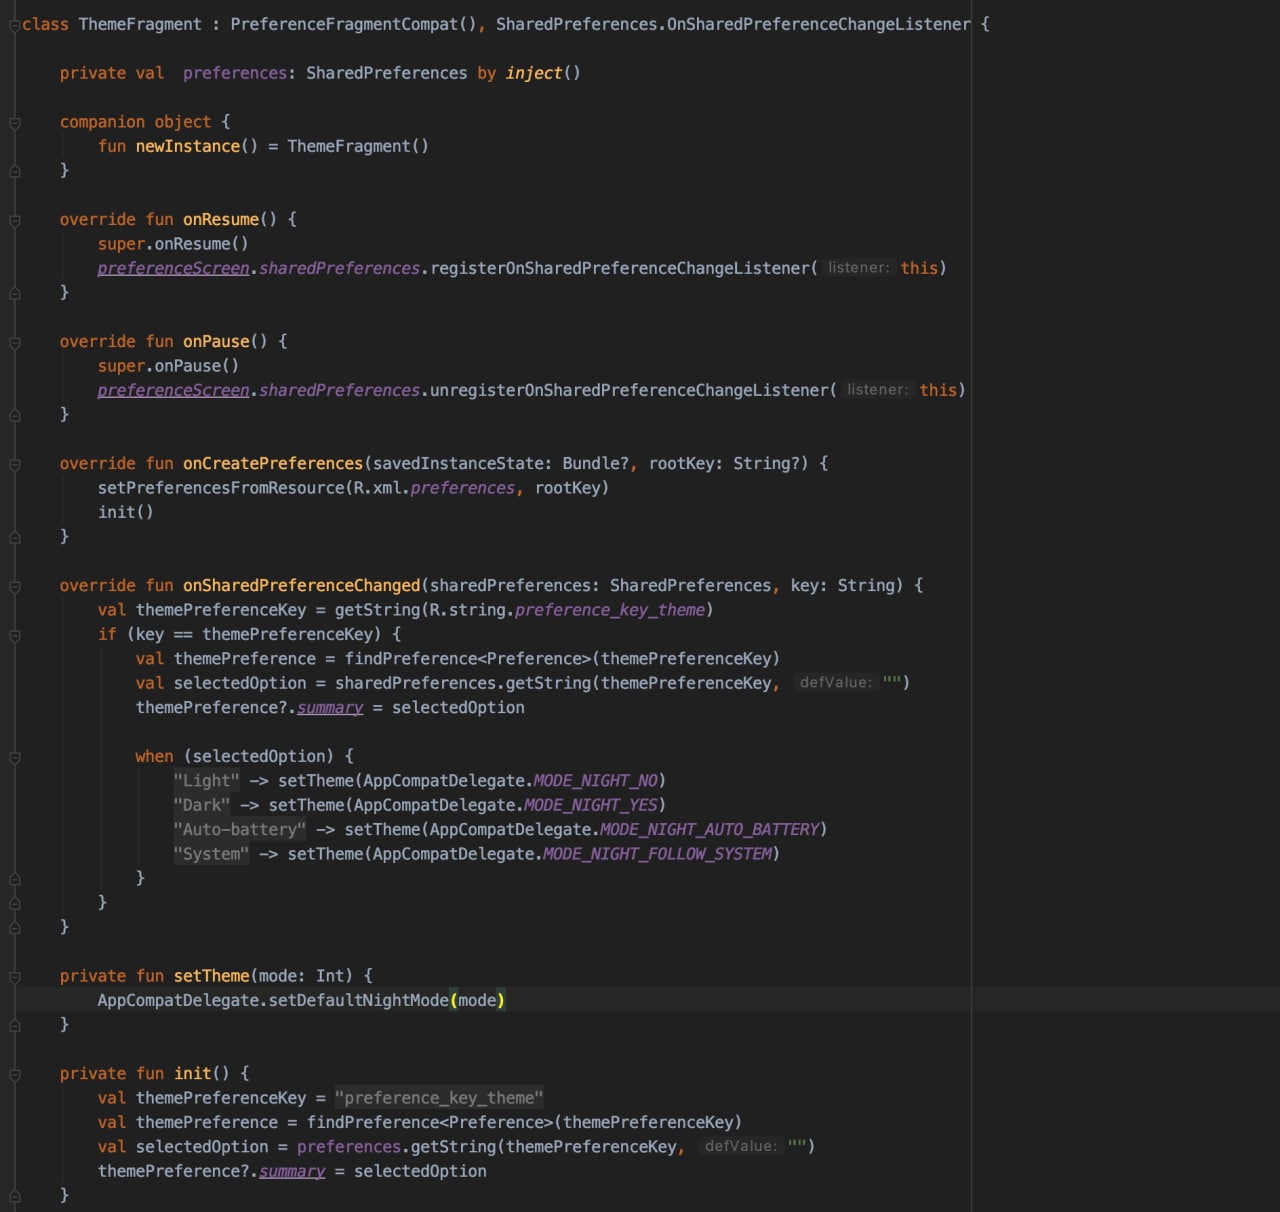Viewport: 1280px width, 1212px height.
Task: Click setDefaultNightMode method call
Action: (x=358, y=1000)
